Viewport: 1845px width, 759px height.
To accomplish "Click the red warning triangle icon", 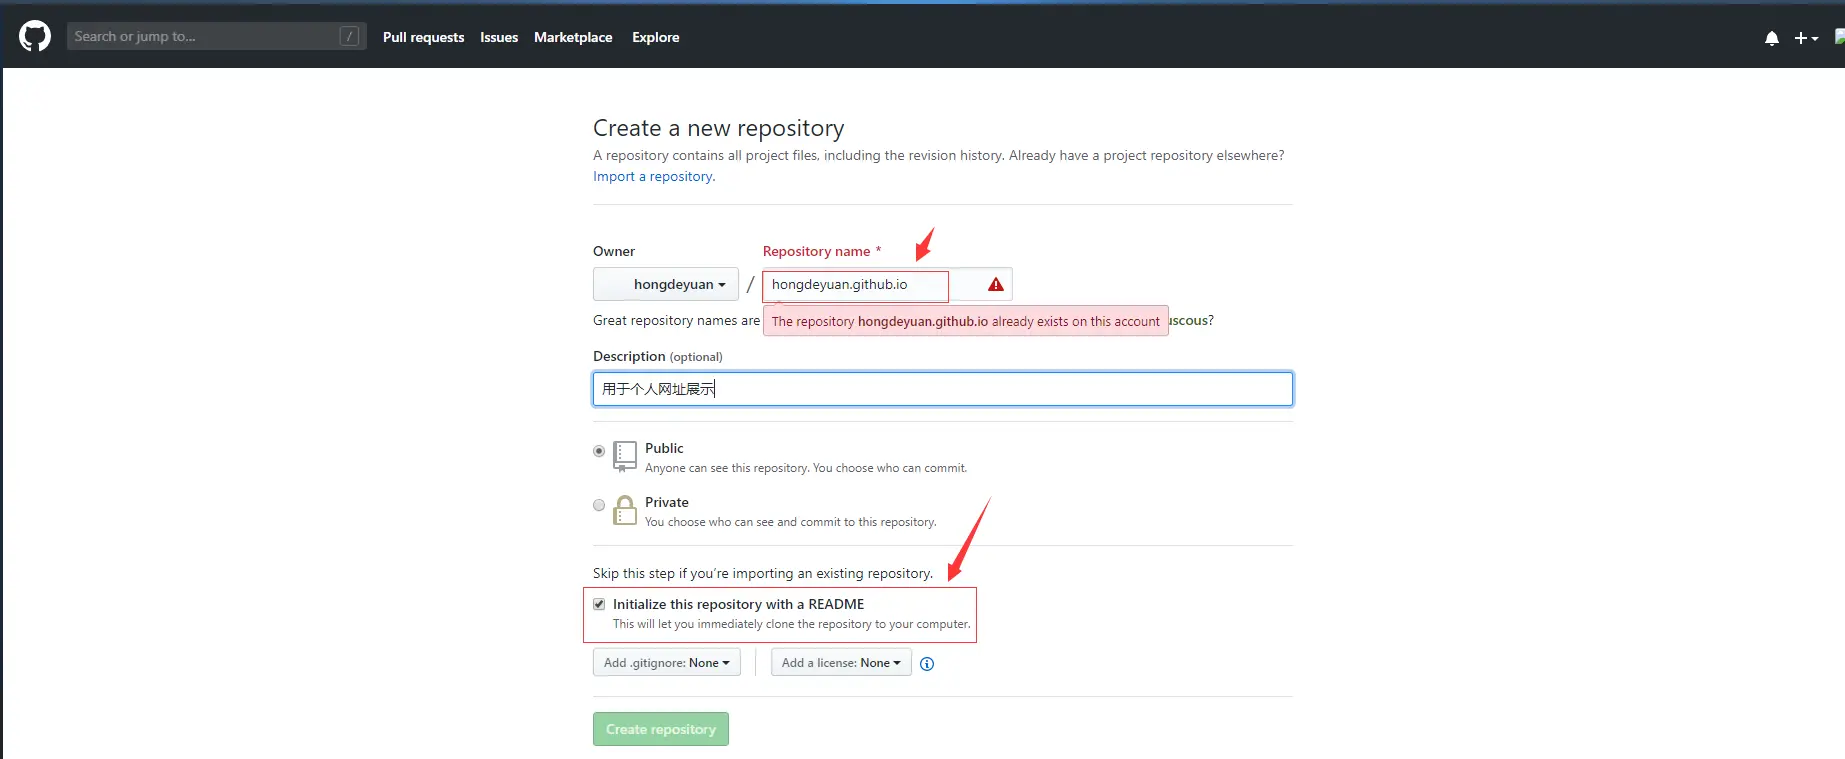I will click(996, 285).
